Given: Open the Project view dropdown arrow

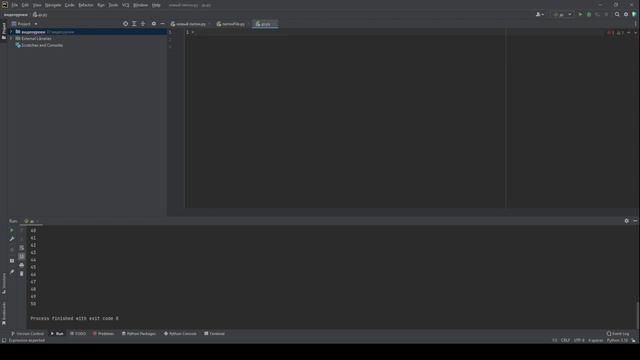Looking at the screenshot, I should [x=36, y=24].
